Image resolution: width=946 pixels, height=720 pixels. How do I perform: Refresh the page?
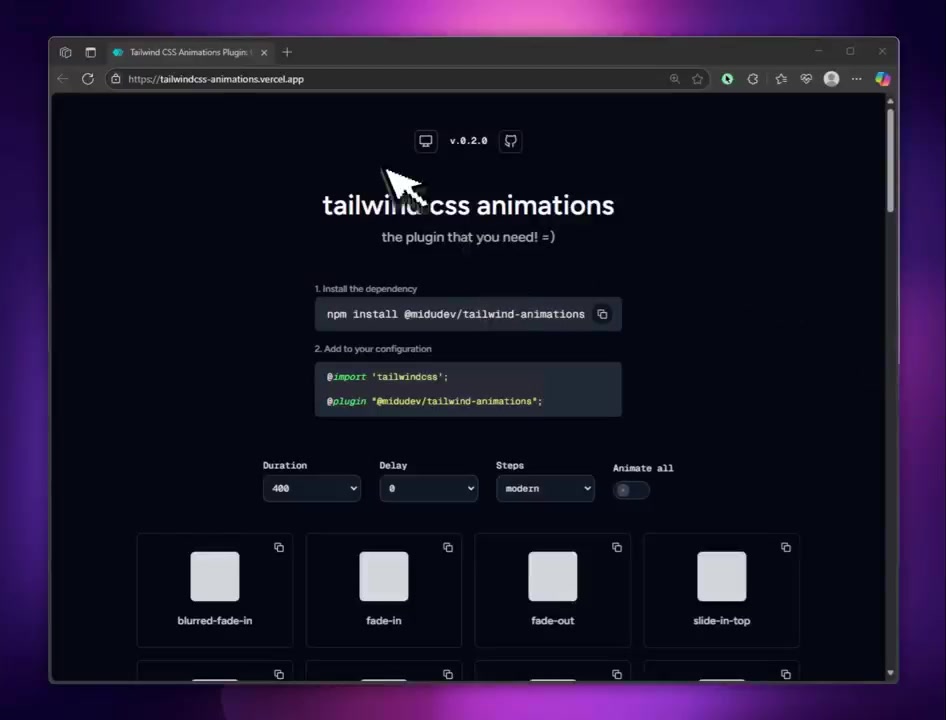(x=88, y=79)
